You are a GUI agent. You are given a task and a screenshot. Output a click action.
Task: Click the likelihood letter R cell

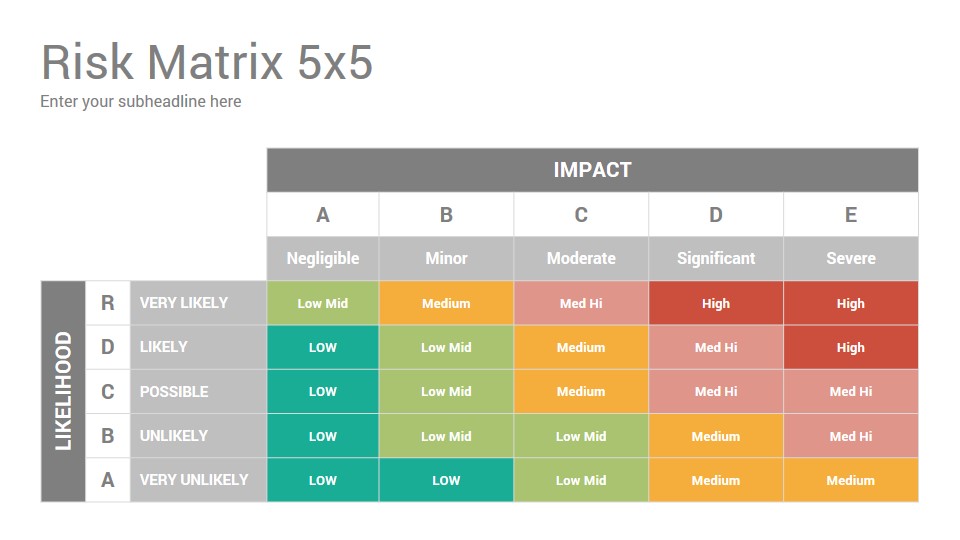coord(108,303)
